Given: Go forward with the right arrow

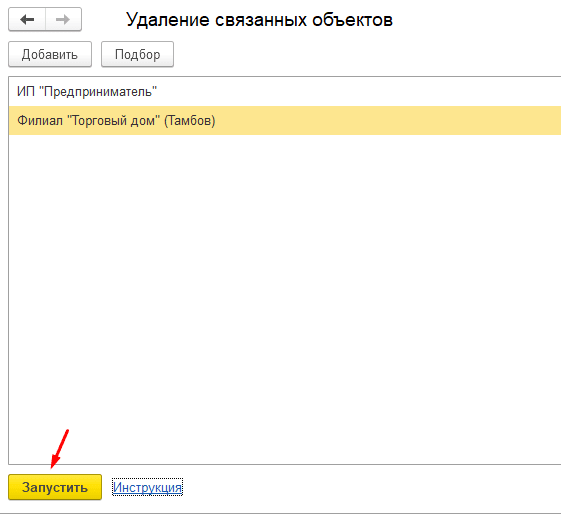Looking at the screenshot, I should pos(63,19).
